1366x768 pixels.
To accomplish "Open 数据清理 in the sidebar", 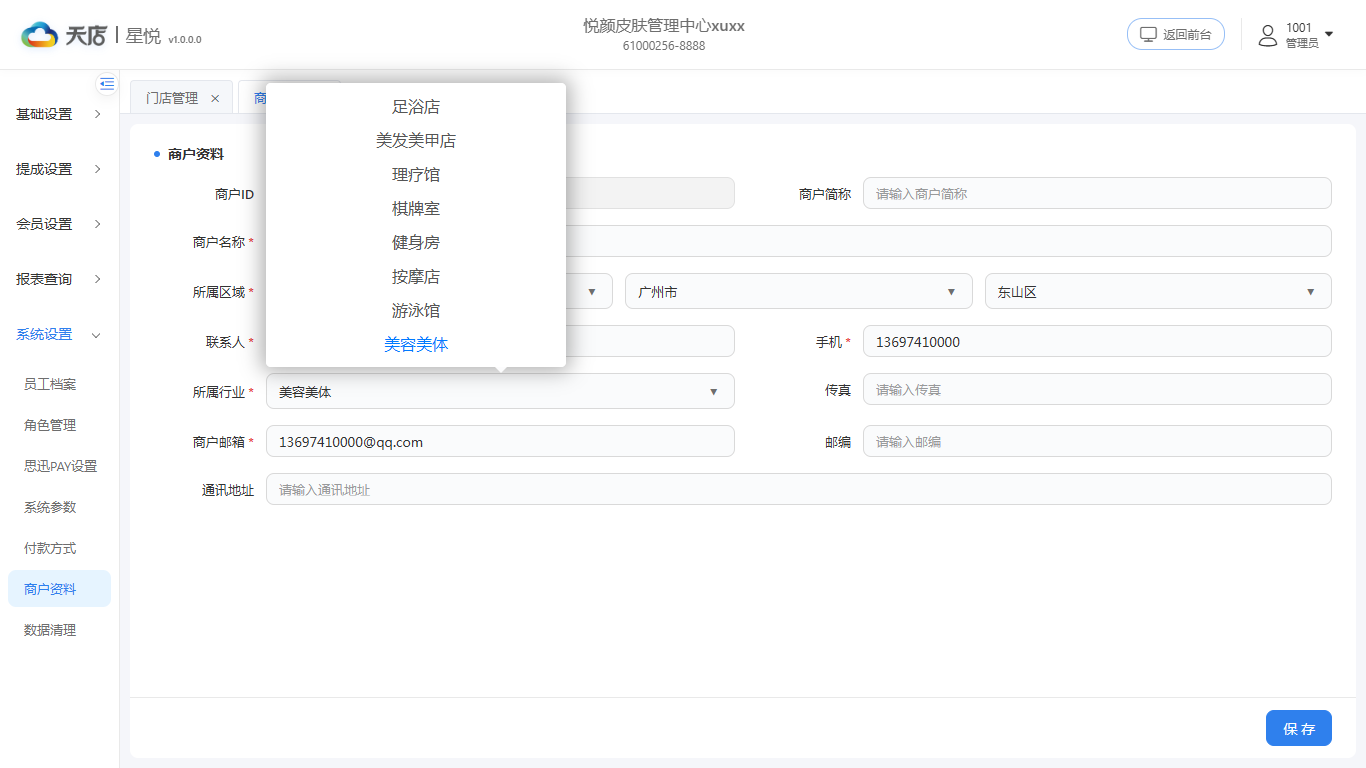I will [x=59, y=630].
